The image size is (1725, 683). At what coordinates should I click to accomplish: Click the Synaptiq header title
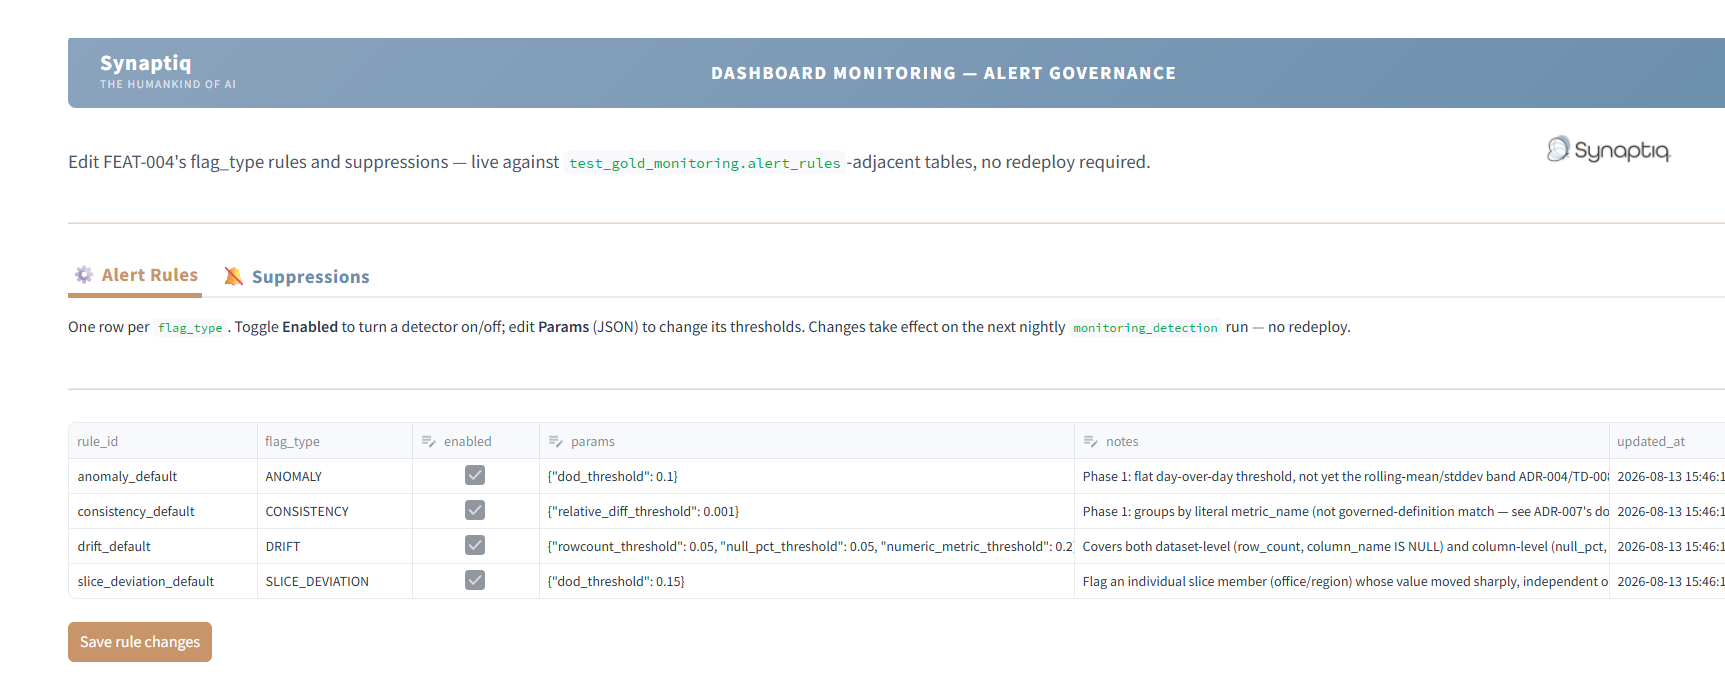146,63
